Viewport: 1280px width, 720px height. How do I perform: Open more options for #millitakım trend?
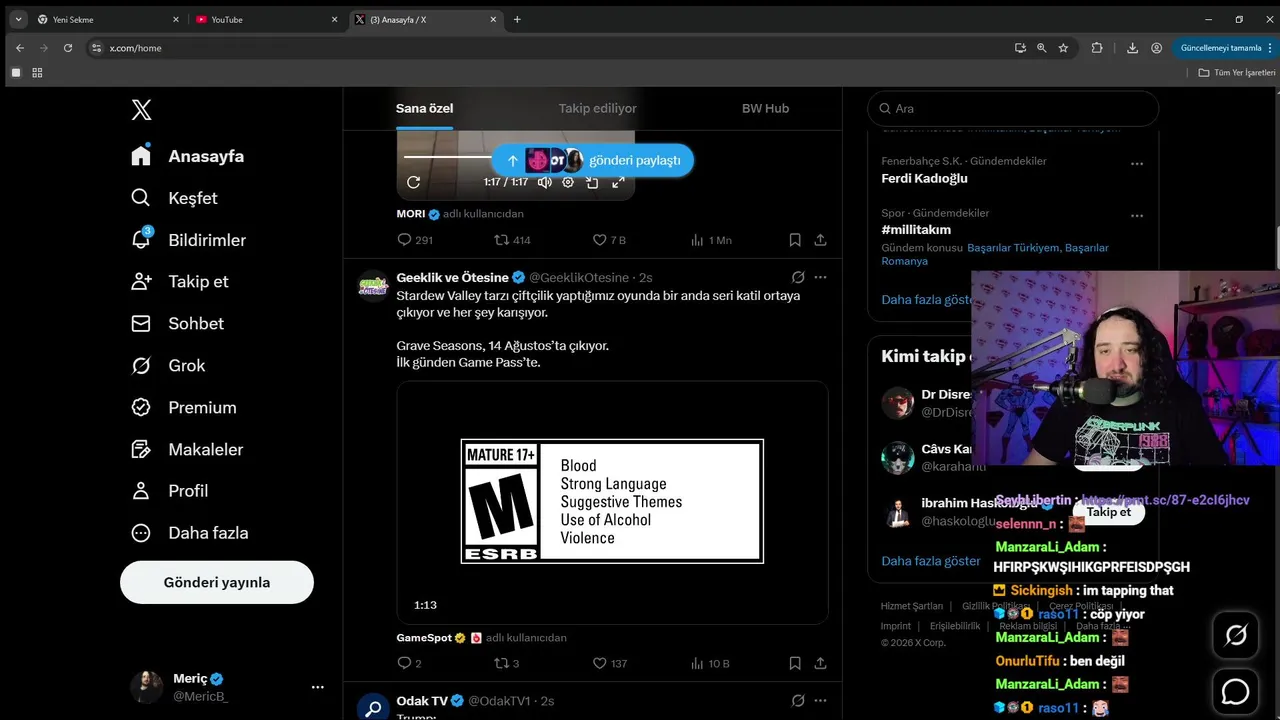1137,215
